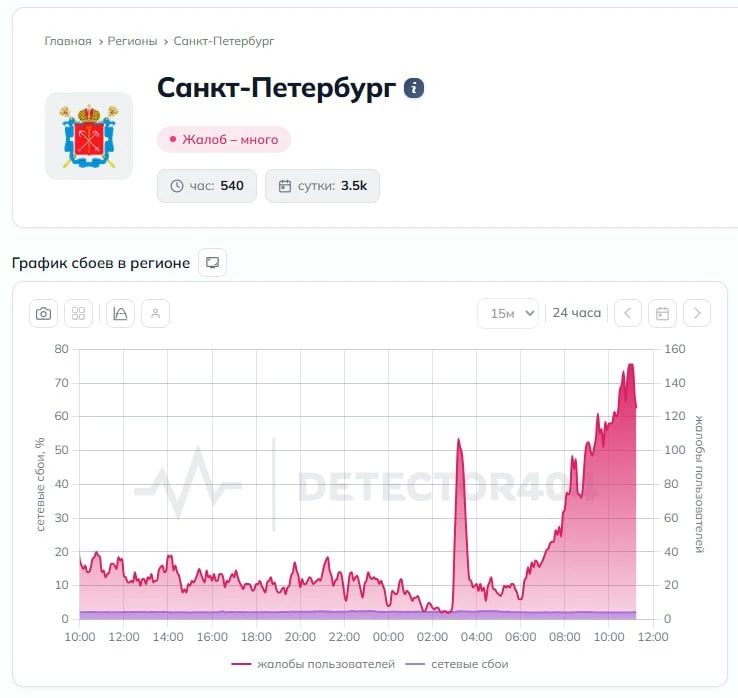Viewport: 738px width, 698px height.
Task: Open Главная breadcrumb link
Action: (x=68, y=41)
